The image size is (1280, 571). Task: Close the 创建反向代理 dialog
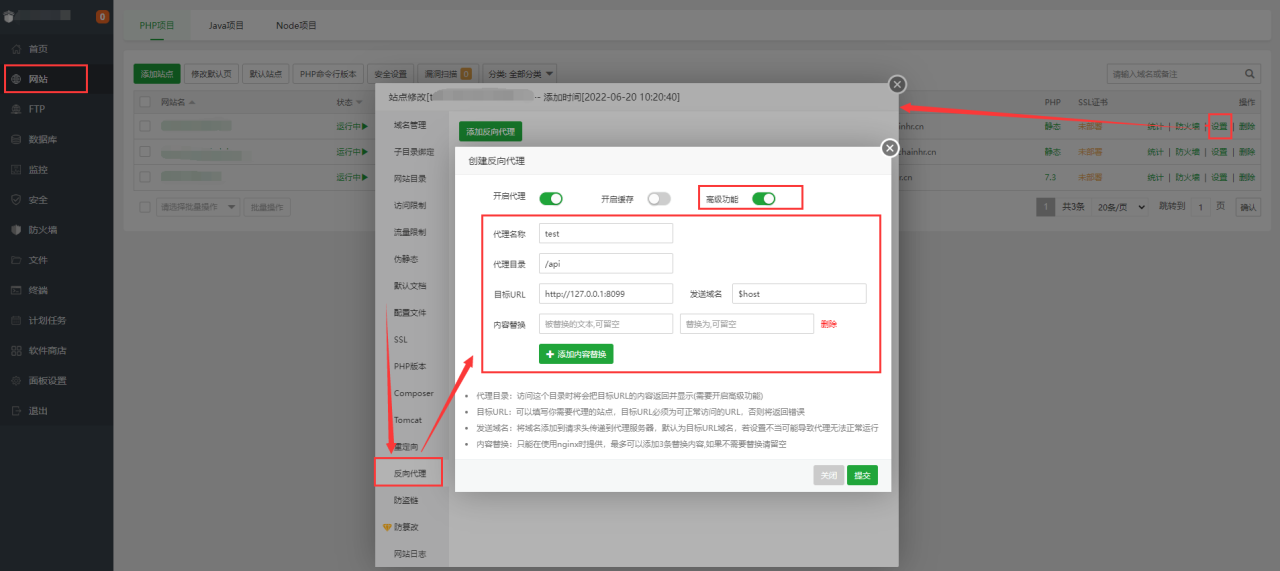(x=889, y=148)
